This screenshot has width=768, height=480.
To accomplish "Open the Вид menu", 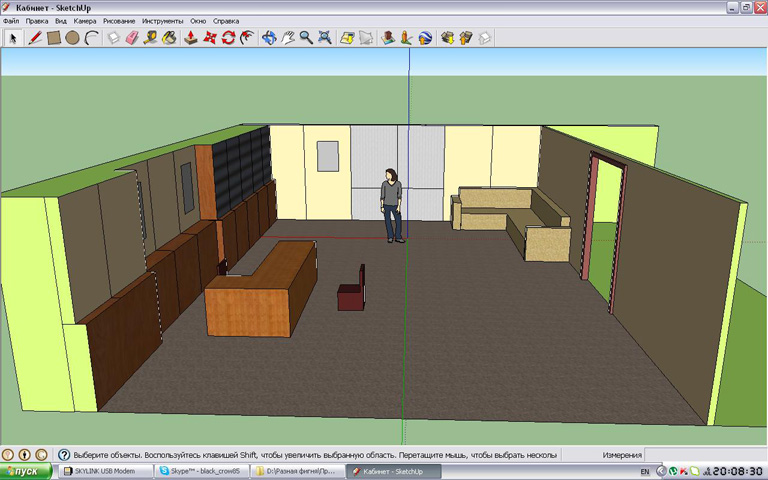I will pos(61,21).
